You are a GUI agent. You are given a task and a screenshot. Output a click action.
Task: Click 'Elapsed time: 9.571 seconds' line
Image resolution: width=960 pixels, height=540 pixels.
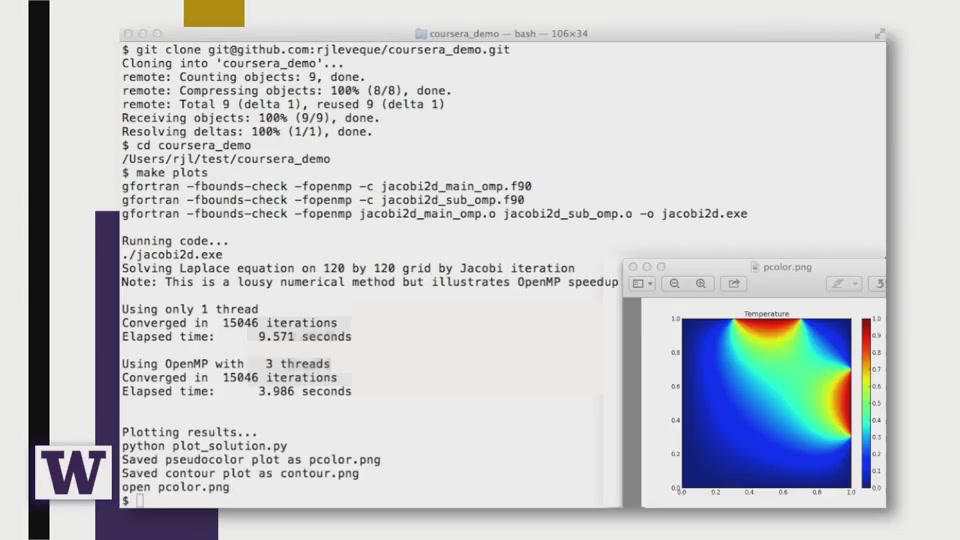(236, 337)
